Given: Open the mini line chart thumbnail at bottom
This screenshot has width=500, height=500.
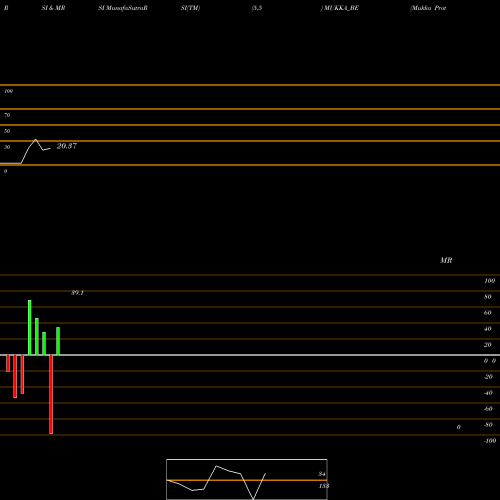Looking at the screenshot, I should (x=247, y=479).
